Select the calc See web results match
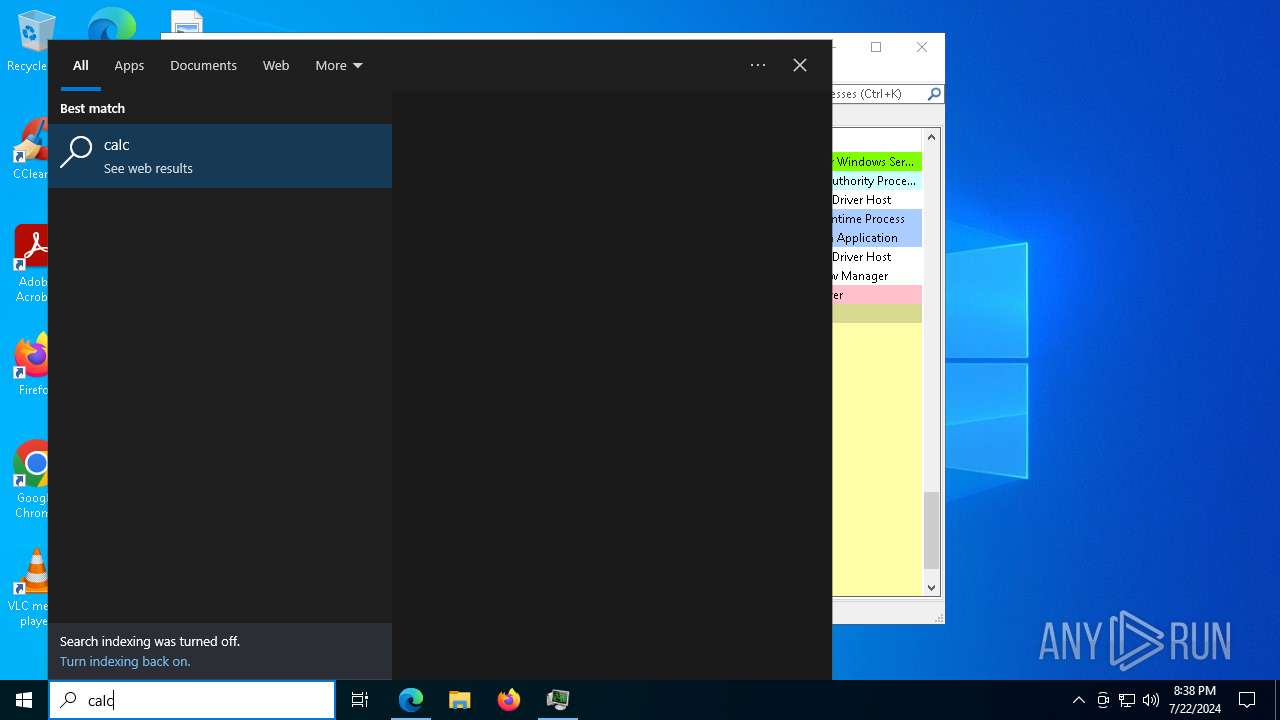The height and width of the screenshot is (720, 1280). pos(220,156)
